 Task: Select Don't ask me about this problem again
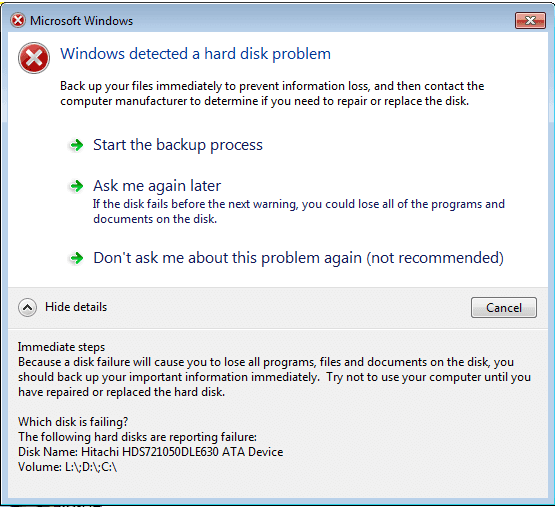298,258
